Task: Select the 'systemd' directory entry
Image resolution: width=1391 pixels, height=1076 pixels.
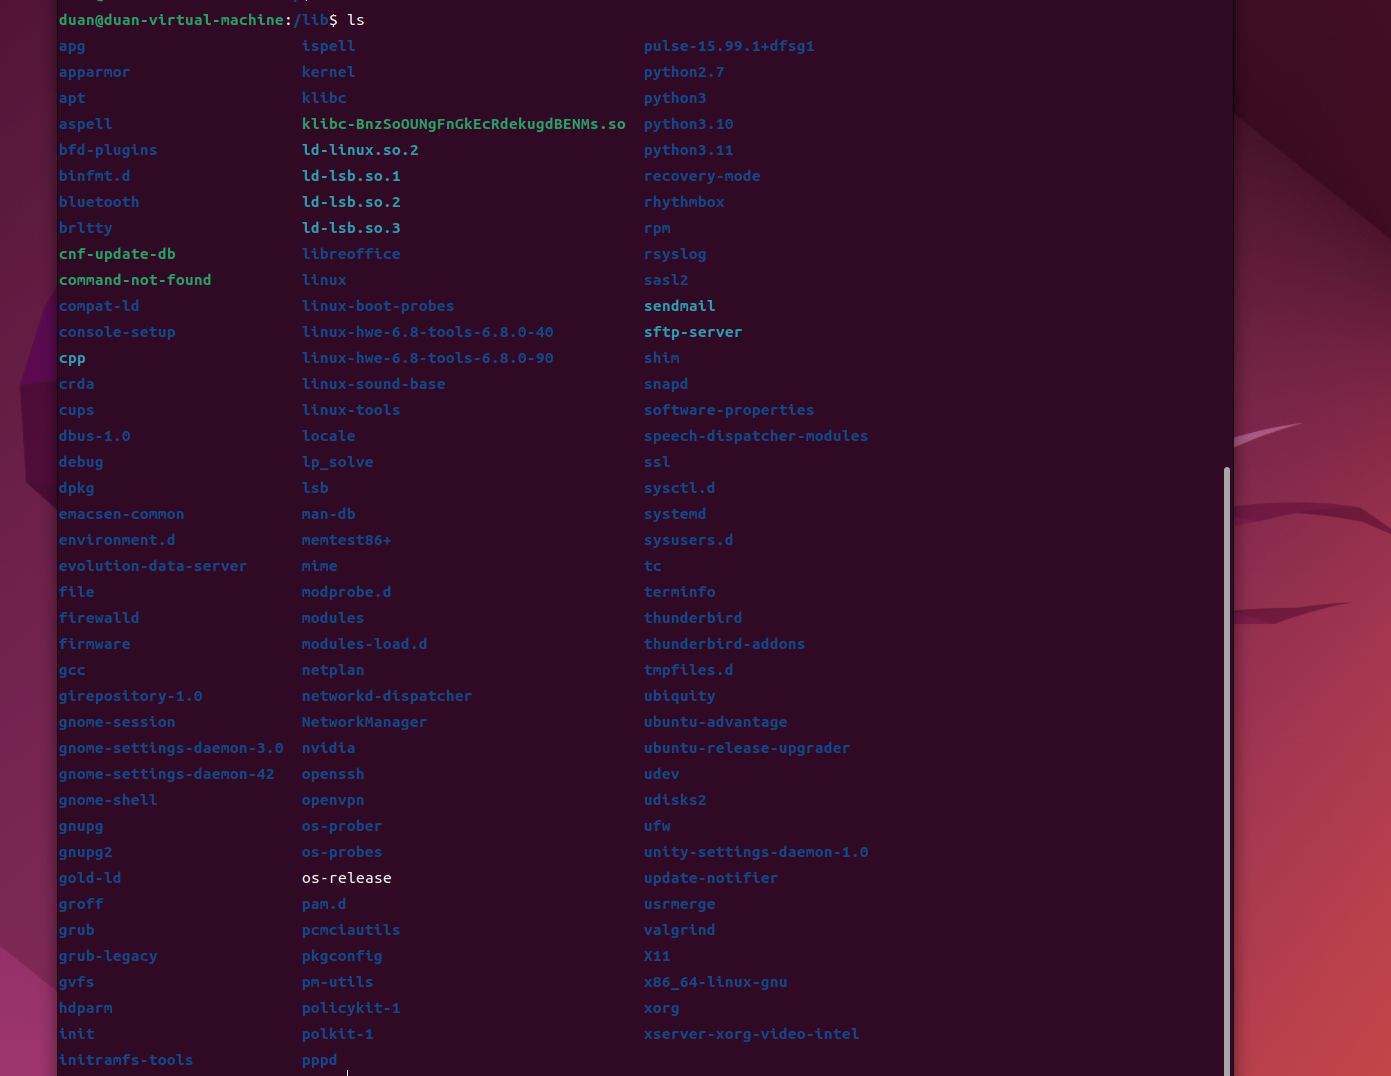Action: (675, 514)
